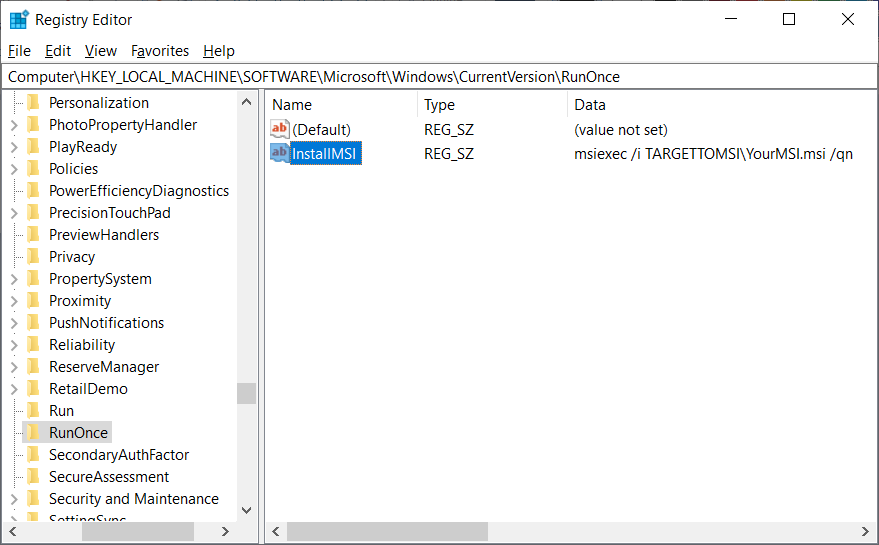879x545 pixels.
Task: Click the Run folder icon
Action: pyautogui.click(x=34, y=410)
